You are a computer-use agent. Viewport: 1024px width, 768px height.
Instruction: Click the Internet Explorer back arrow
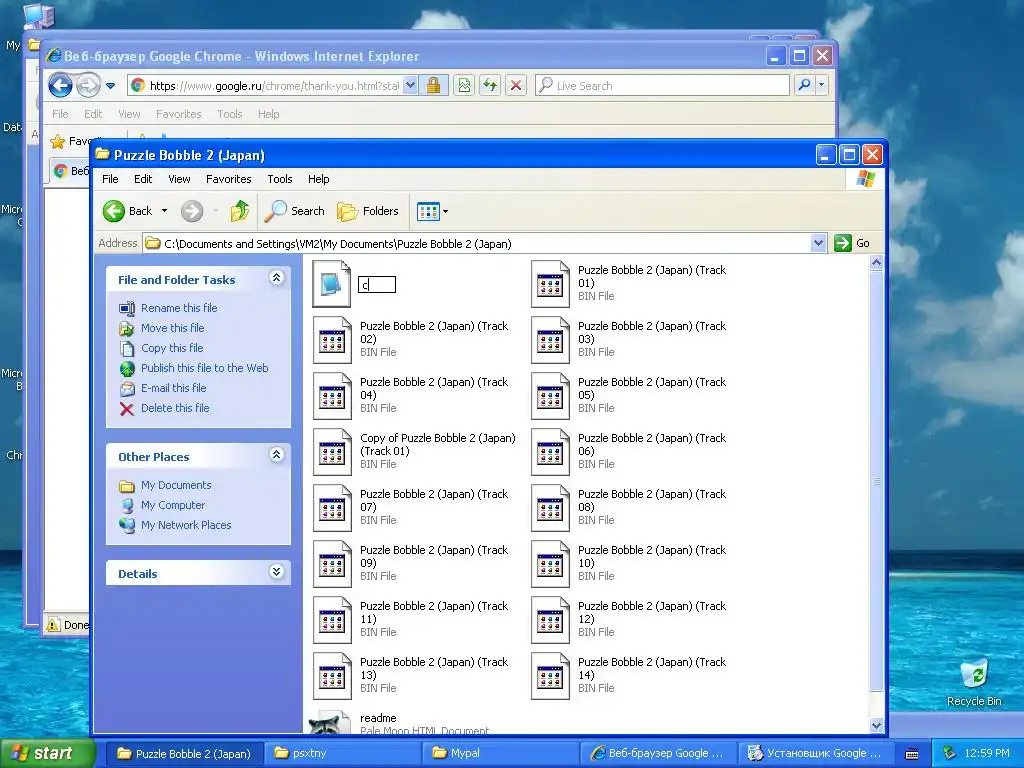point(60,85)
